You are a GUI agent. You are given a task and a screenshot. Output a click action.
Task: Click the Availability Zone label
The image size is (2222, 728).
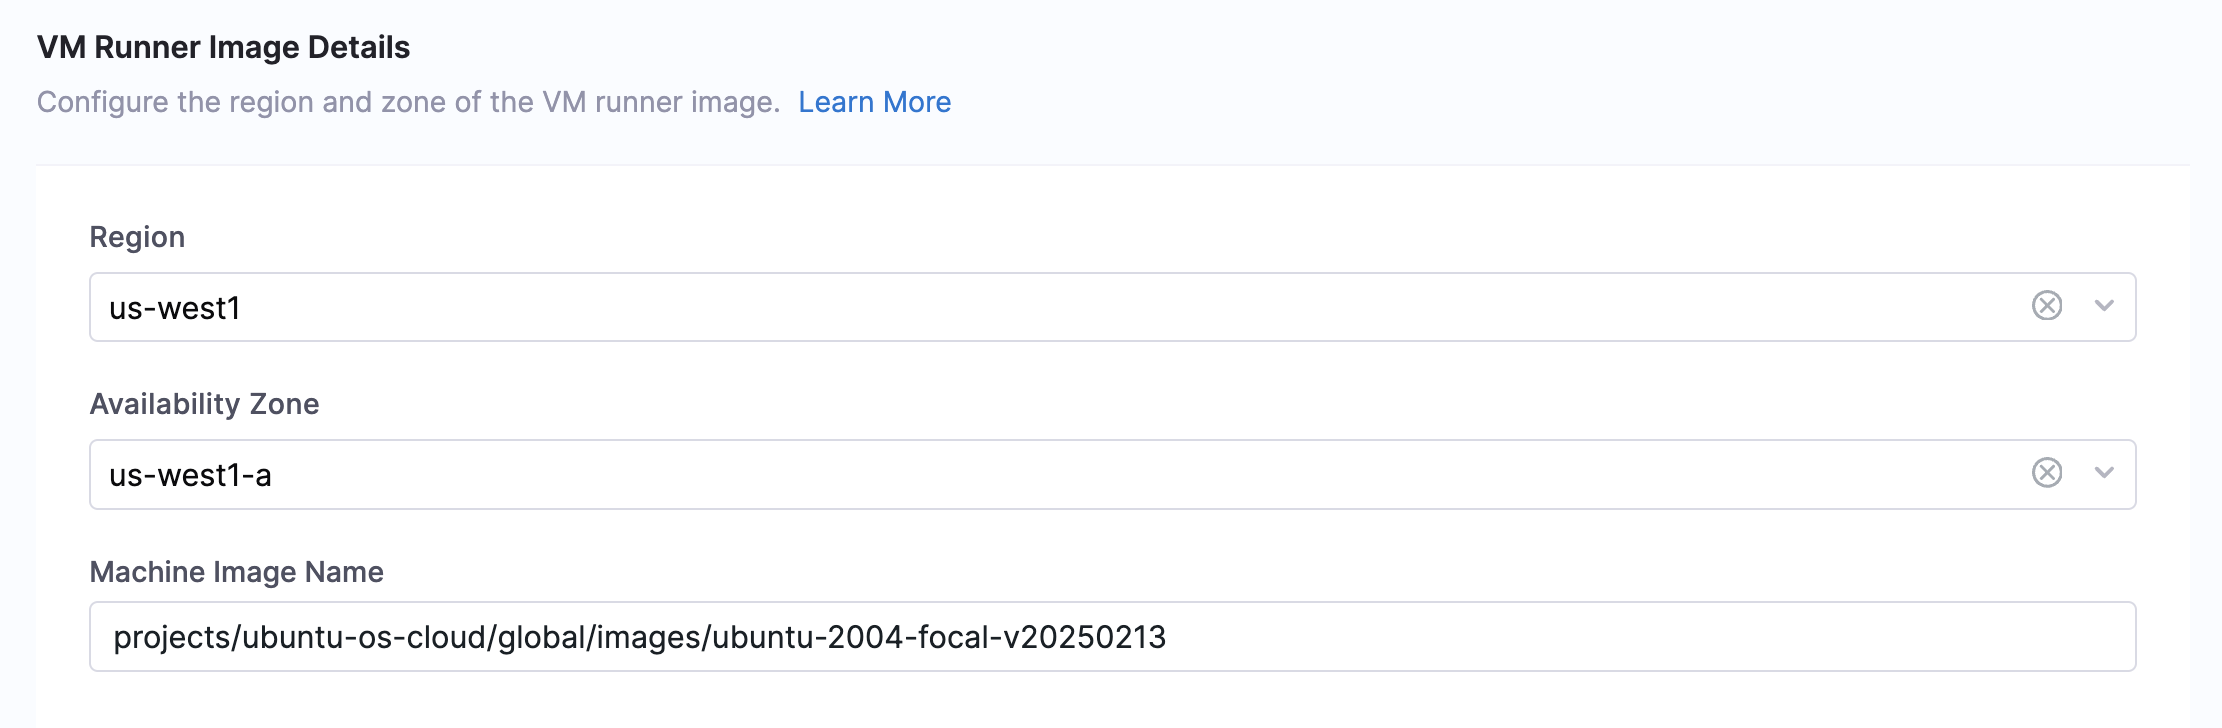(204, 404)
